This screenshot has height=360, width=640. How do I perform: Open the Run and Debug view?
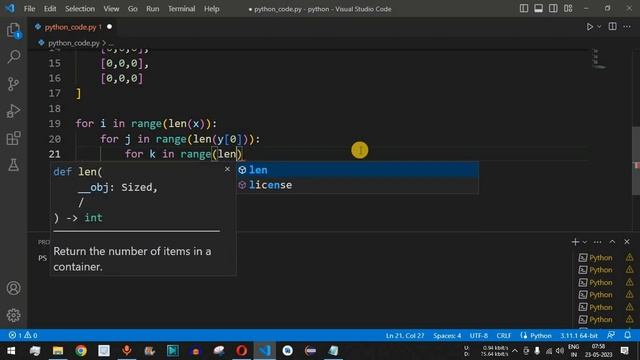coord(13,111)
